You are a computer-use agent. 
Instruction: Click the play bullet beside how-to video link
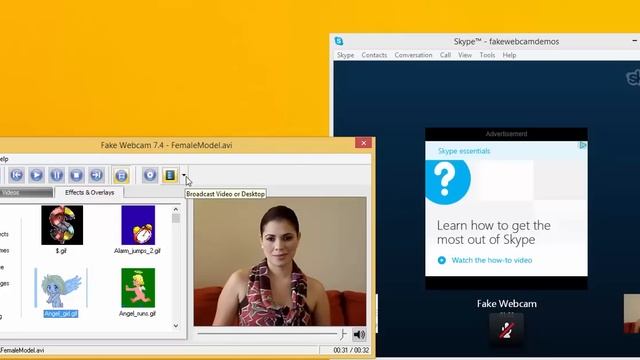pyautogui.click(x=442, y=260)
